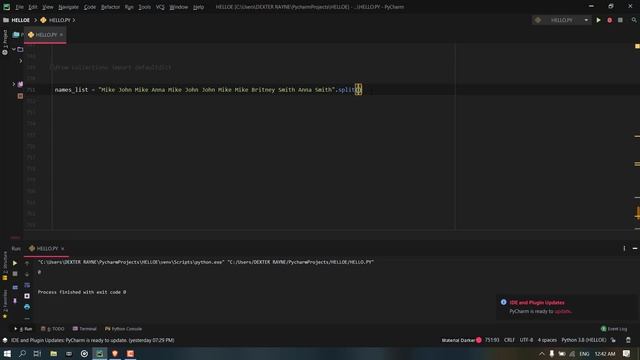This screenshot has width=640, height=360.
Task: Click the status bar update message
Action: point(92,340)
